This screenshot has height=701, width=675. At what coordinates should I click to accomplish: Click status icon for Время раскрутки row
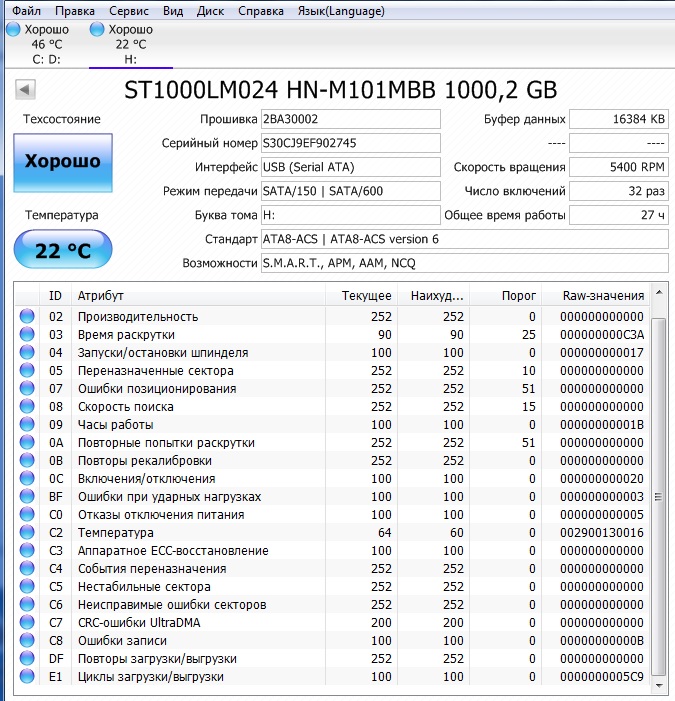point(27,334)
